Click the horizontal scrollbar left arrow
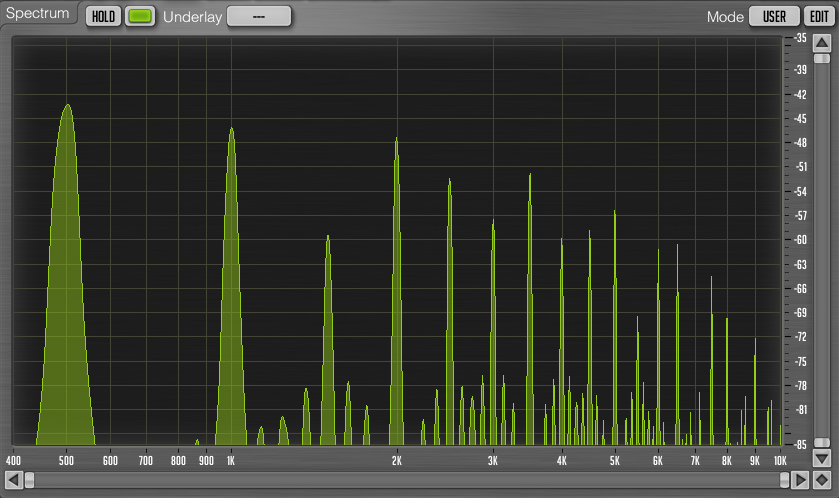Screen dimensions: 839x498 (x=13, y=481)
